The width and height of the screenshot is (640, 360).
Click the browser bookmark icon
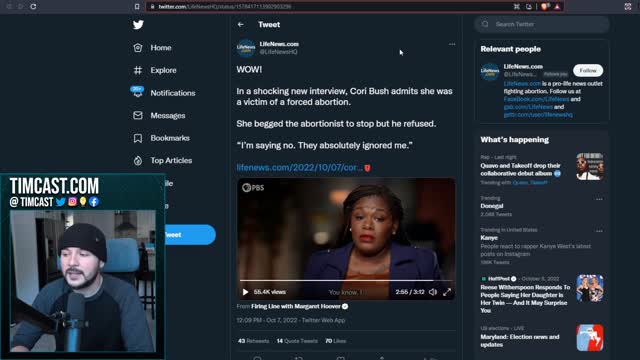137,7
